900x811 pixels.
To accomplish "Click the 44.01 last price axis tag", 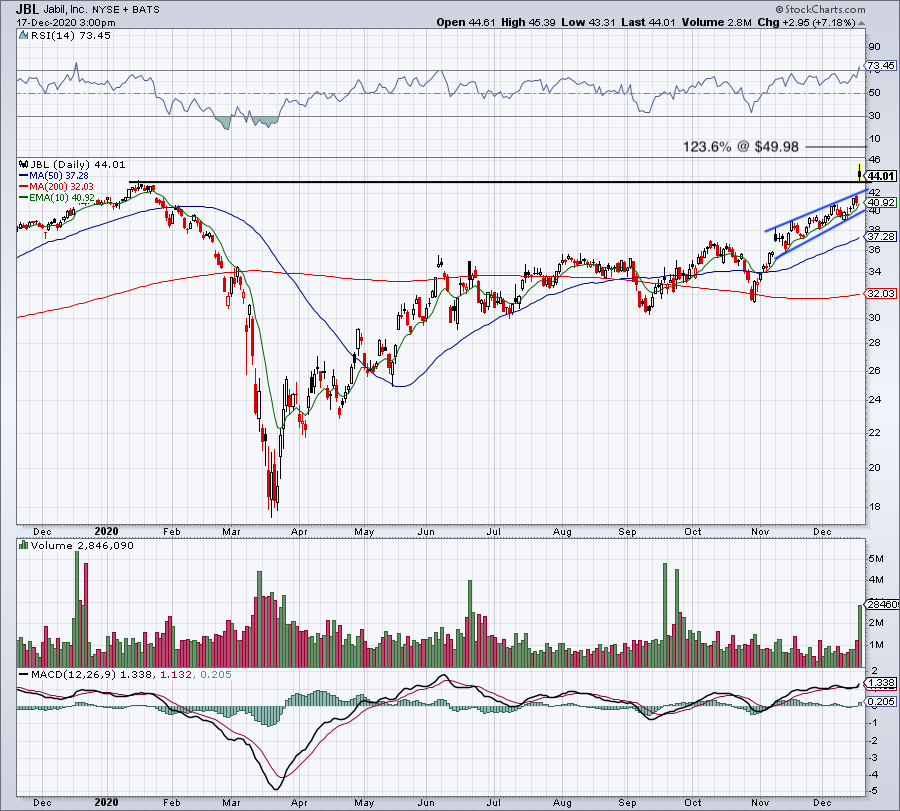I will click(x=881, y=176).
